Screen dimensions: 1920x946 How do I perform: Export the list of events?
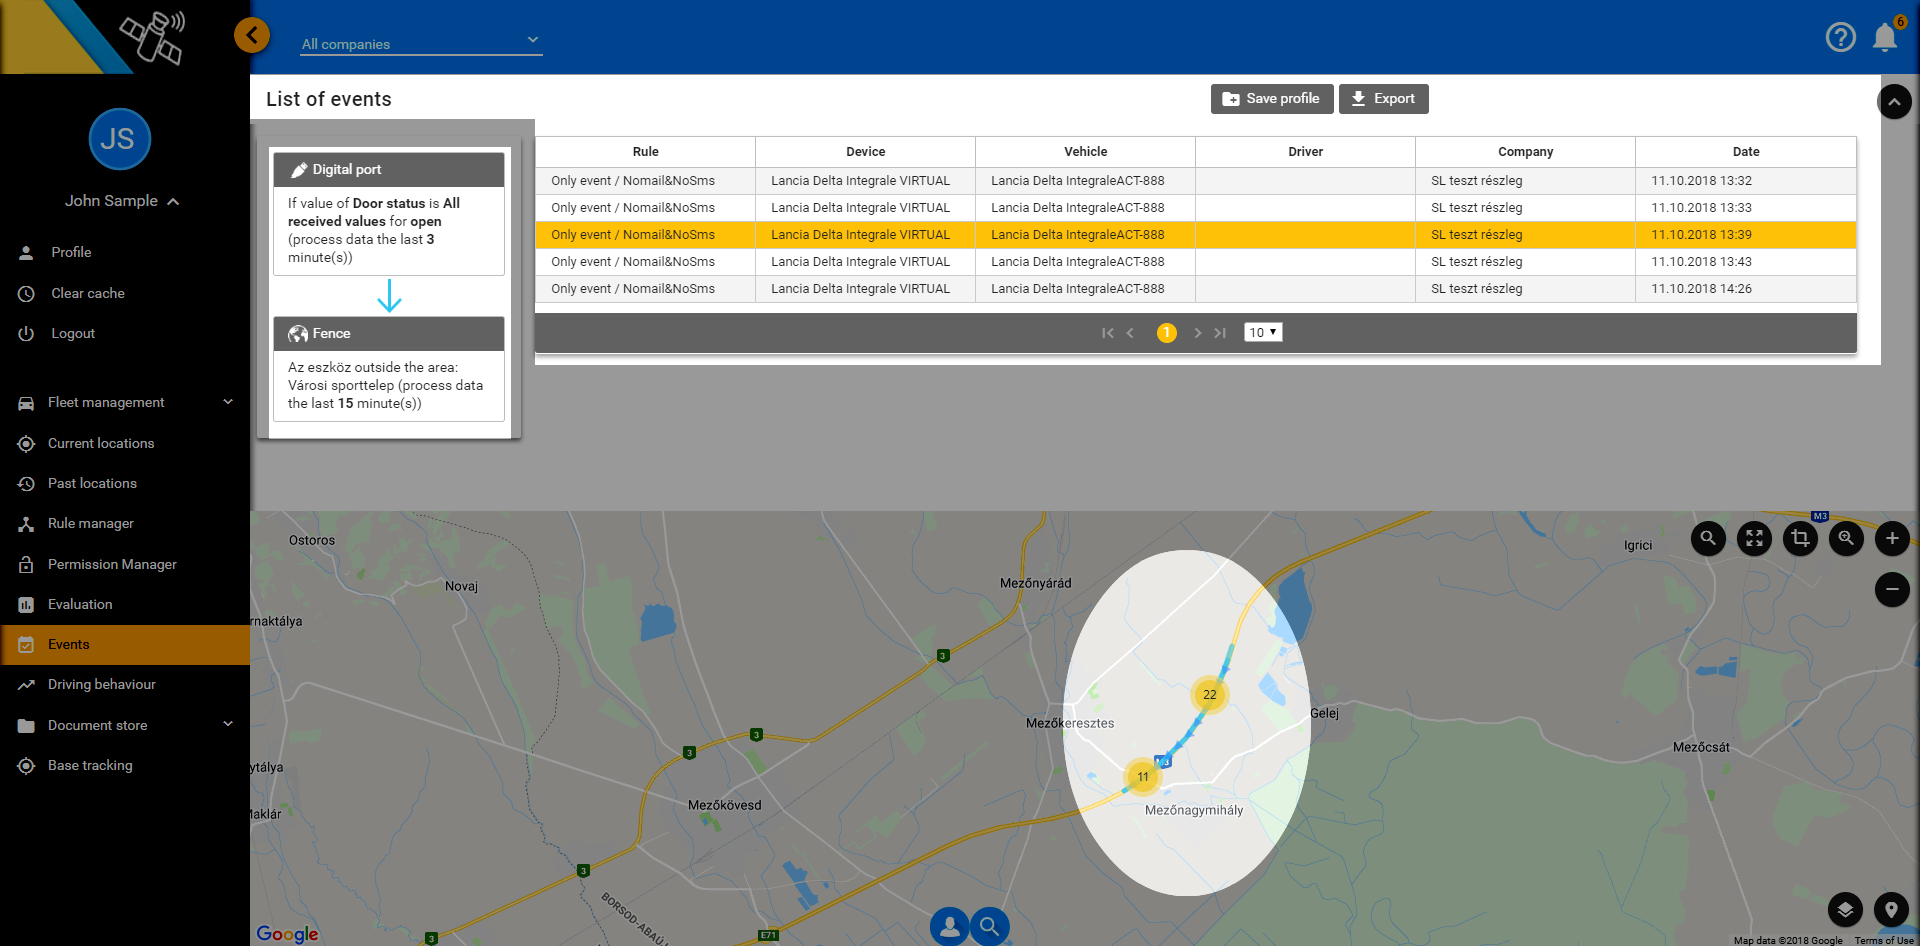click(1383, 99)
